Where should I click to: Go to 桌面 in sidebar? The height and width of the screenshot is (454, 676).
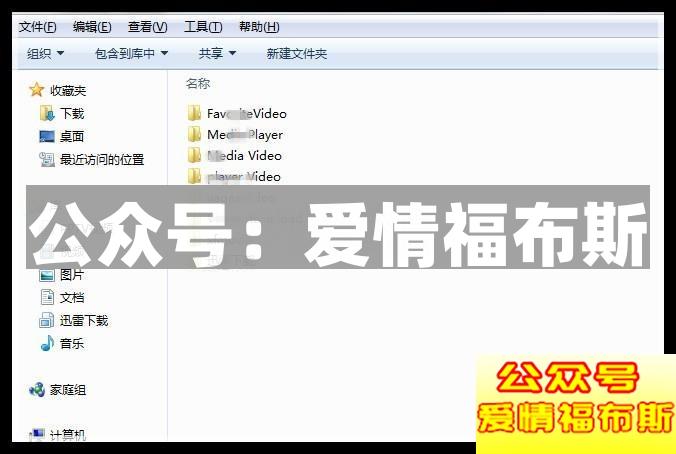tap(72, 137)
